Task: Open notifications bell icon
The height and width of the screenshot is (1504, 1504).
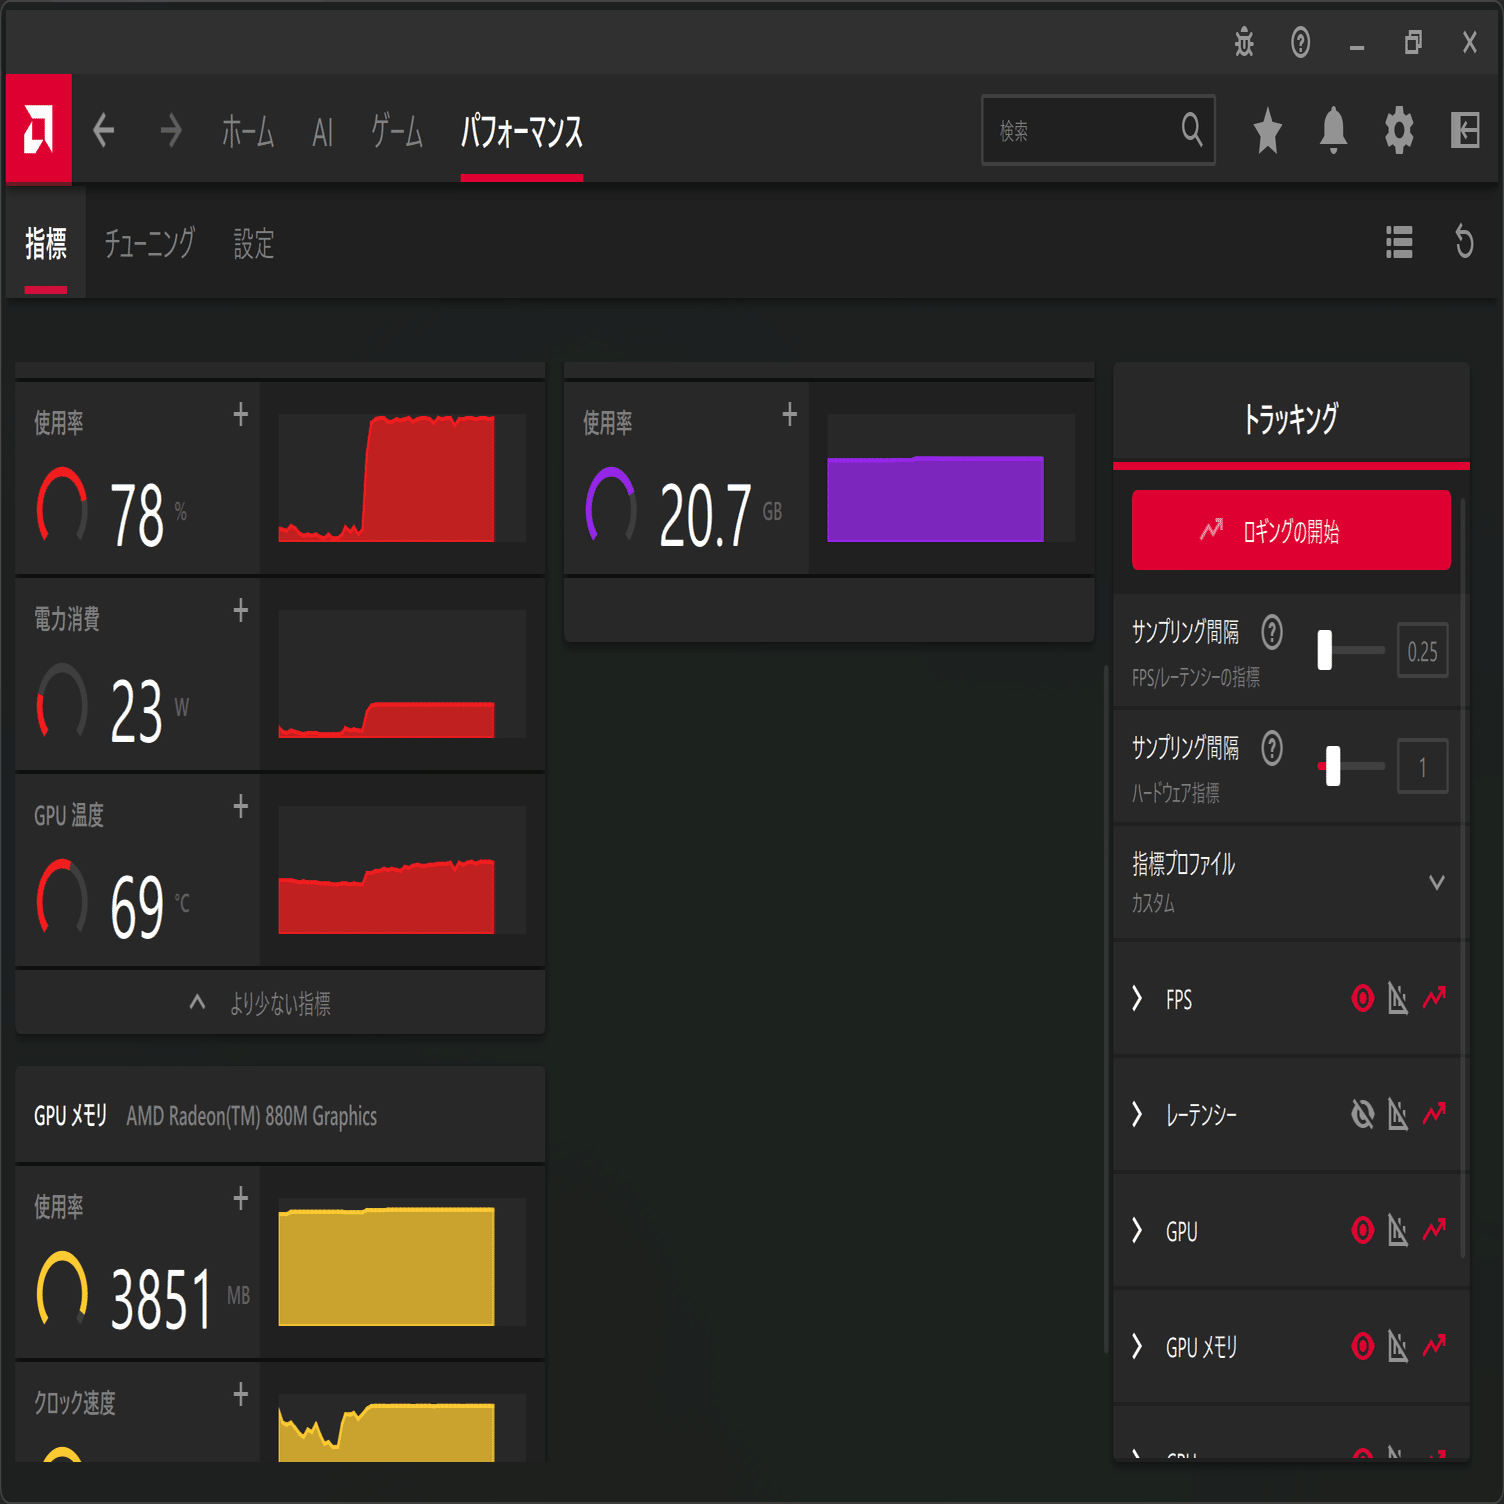Action: 1333,130
